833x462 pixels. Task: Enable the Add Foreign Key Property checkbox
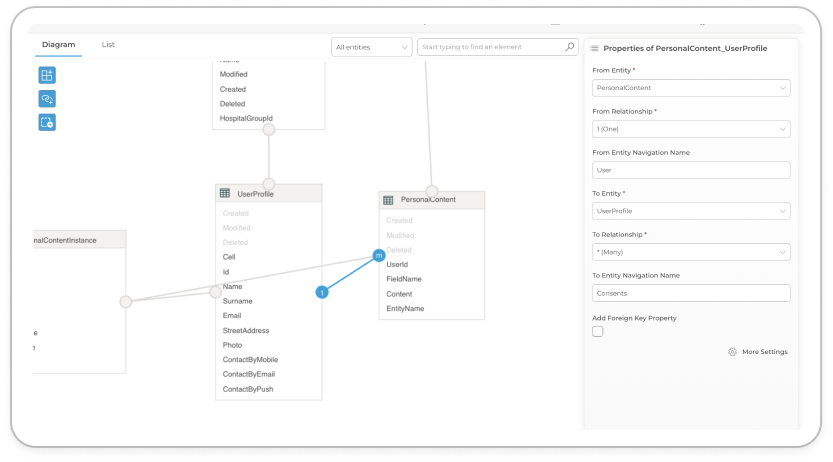coord(598,332)
